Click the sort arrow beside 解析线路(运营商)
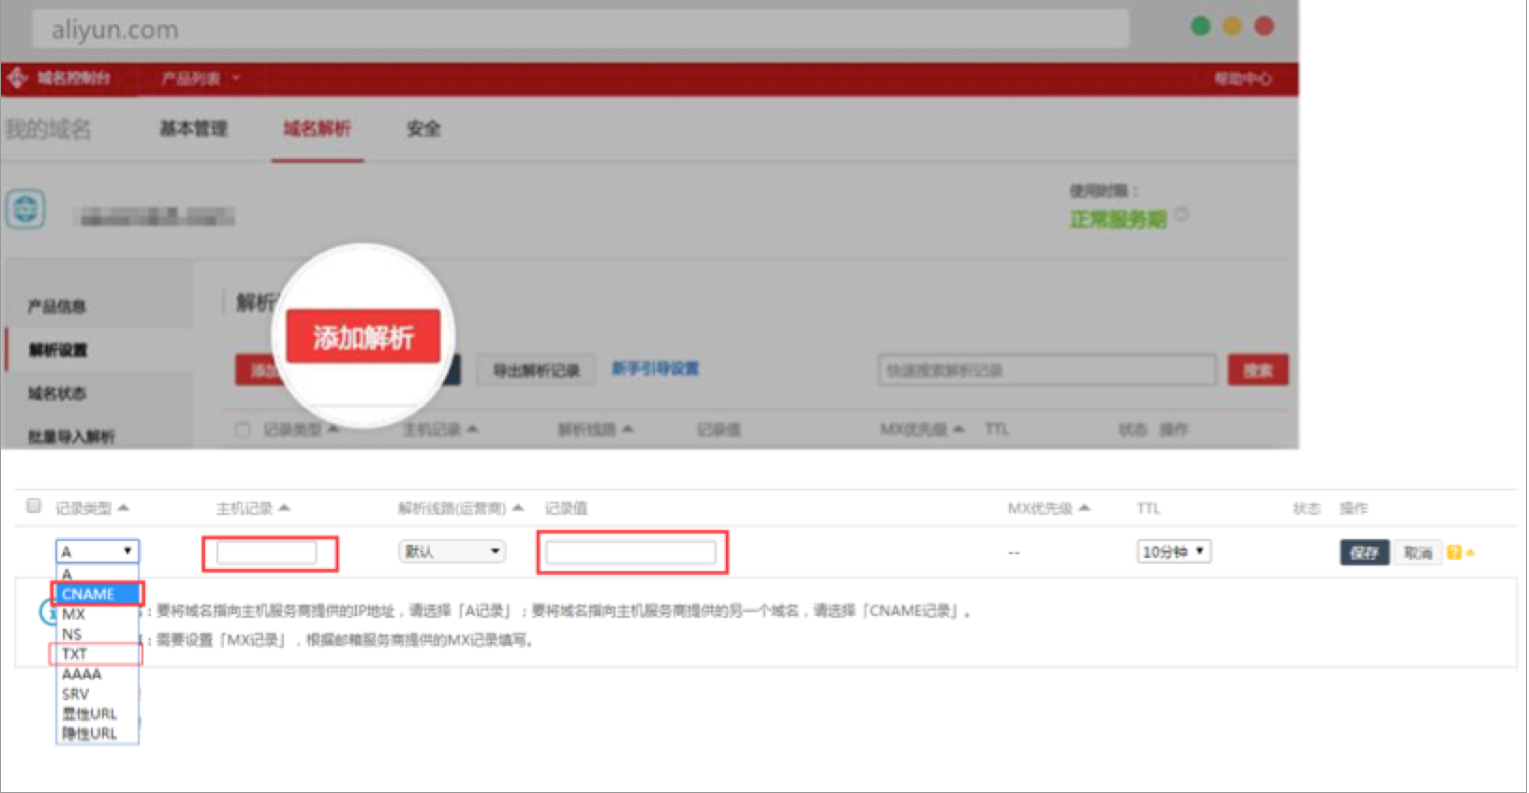The height and width of the screenshot is (793, 1529). click(x=518, y=508)
